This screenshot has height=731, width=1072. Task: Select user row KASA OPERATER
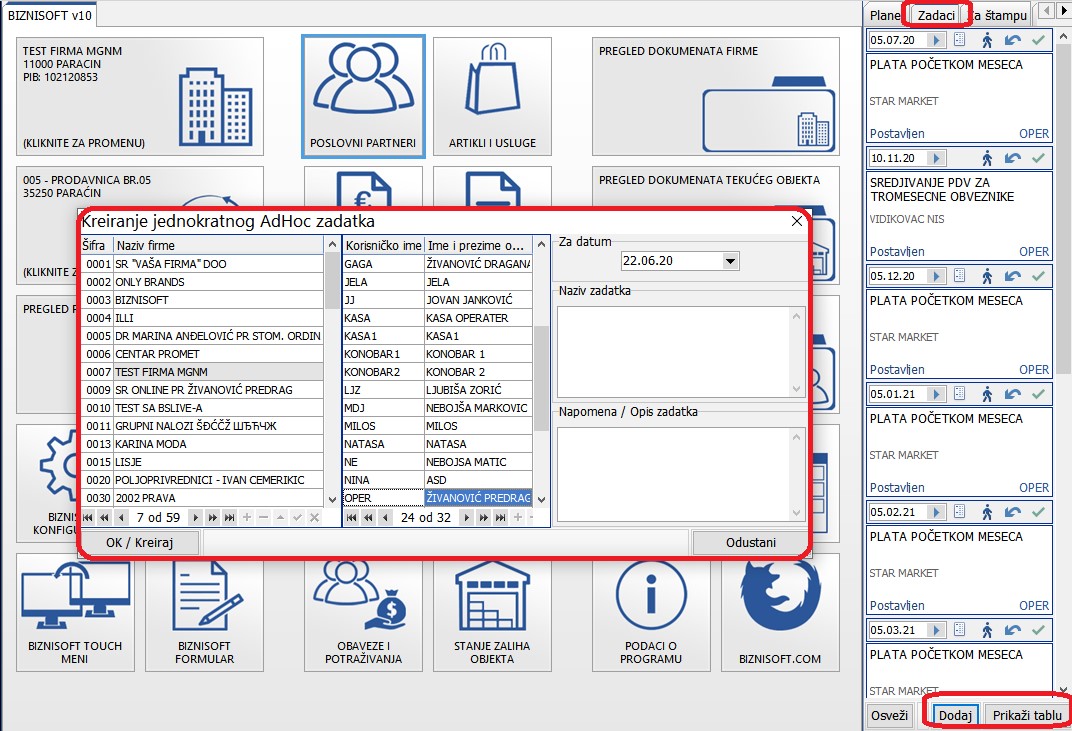tap(438, 319)
